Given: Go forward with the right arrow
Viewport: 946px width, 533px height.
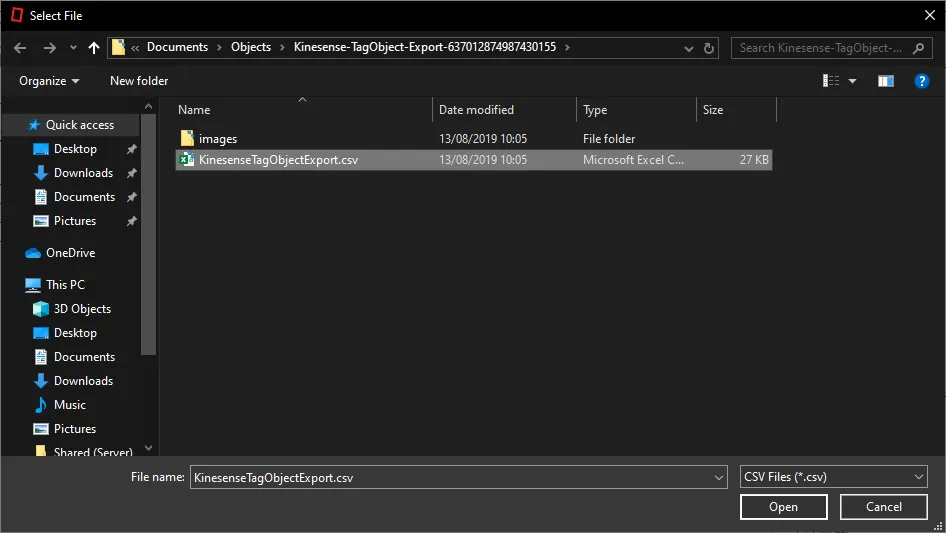Looking at the screenshot, I should (49, 48).
